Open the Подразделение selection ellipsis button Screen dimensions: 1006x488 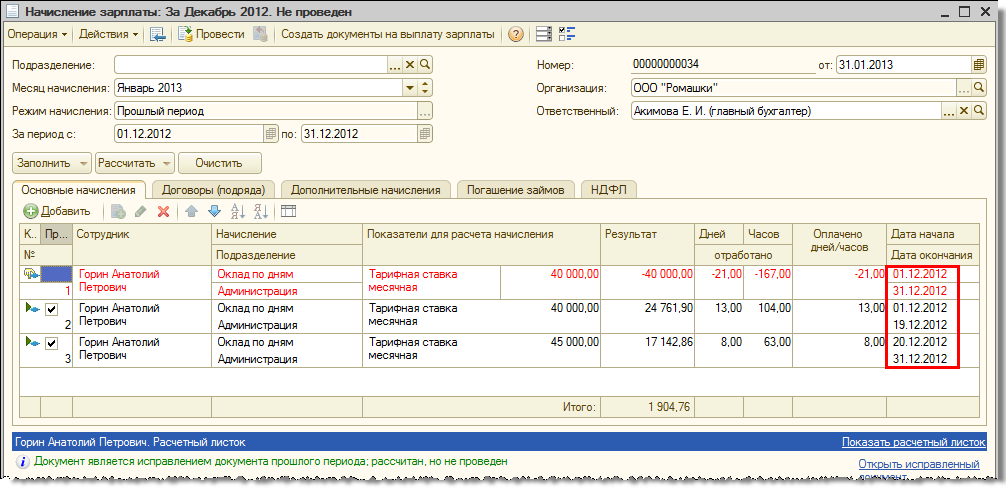point(396,65)
